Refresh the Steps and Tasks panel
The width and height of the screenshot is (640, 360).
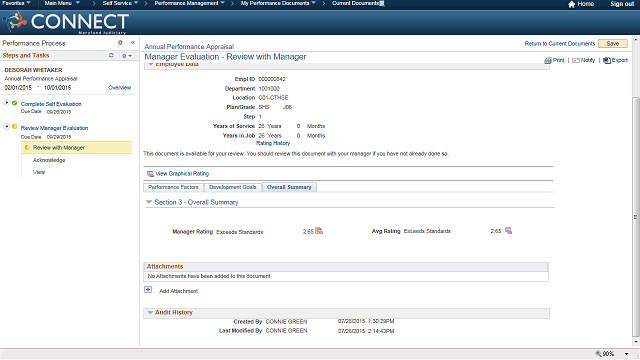(111, 55)
